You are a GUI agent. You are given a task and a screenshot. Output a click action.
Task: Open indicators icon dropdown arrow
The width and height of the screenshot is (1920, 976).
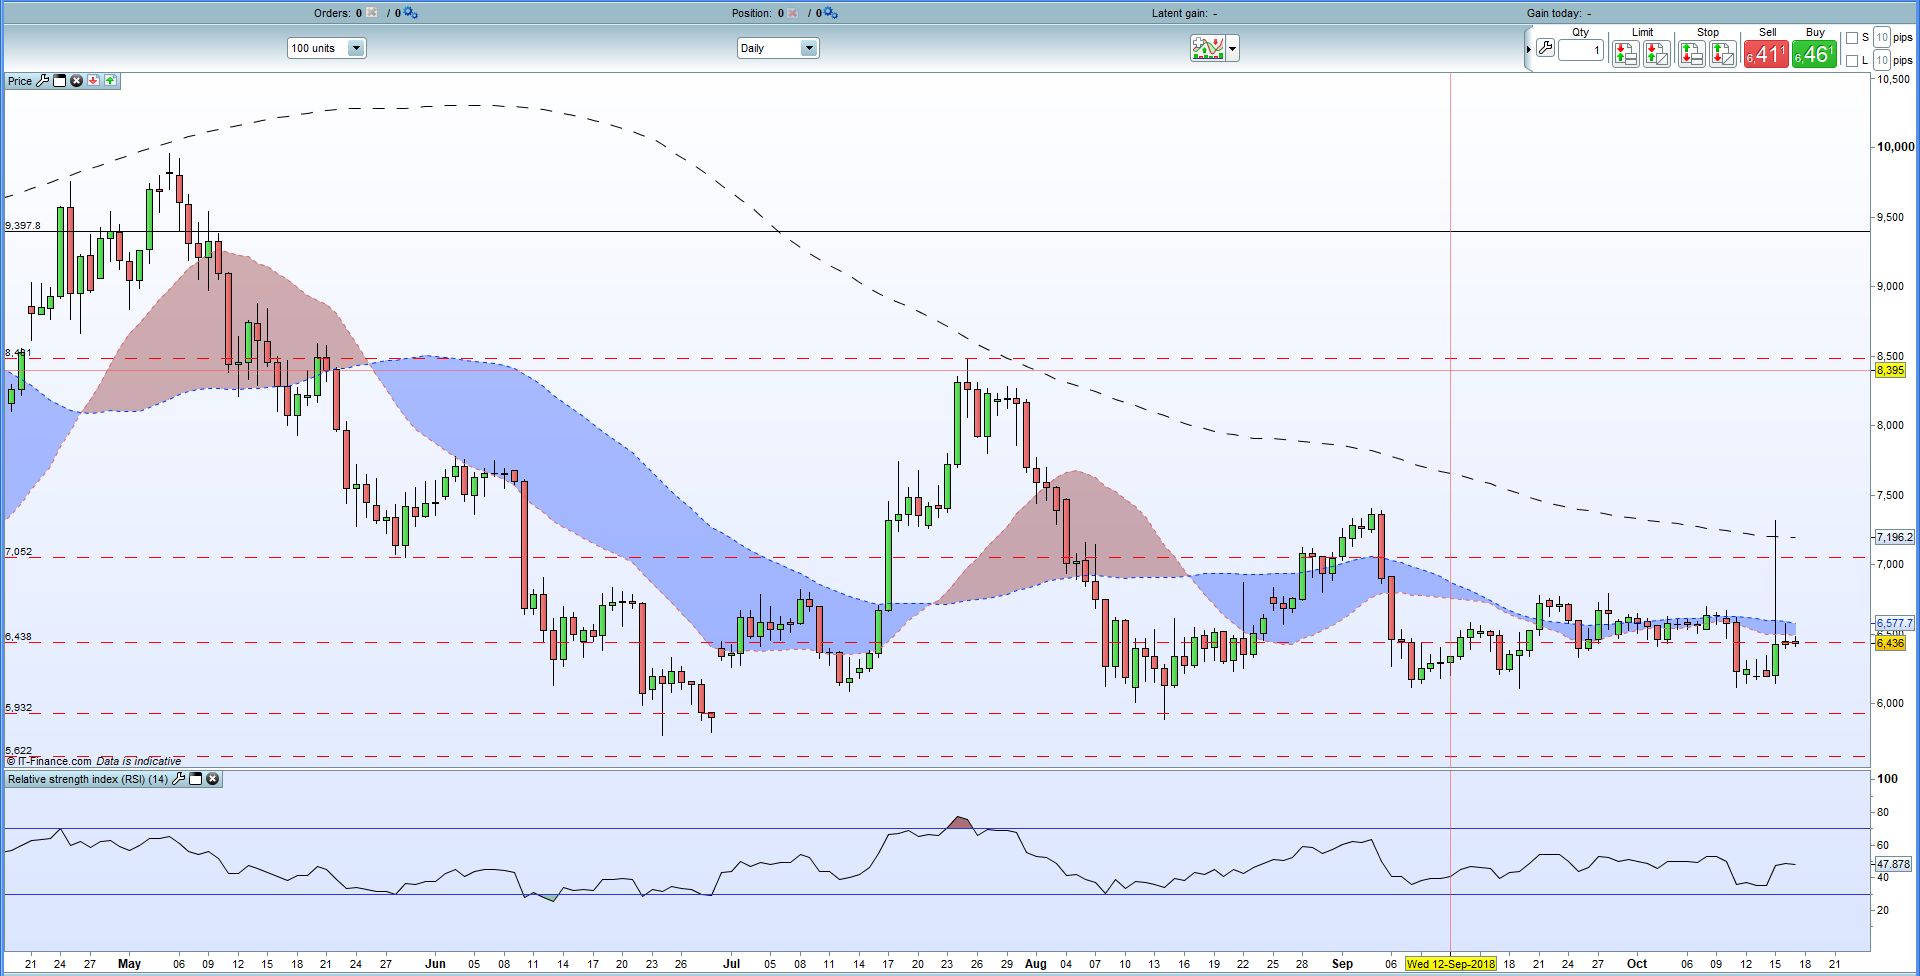coord(1233,48)
